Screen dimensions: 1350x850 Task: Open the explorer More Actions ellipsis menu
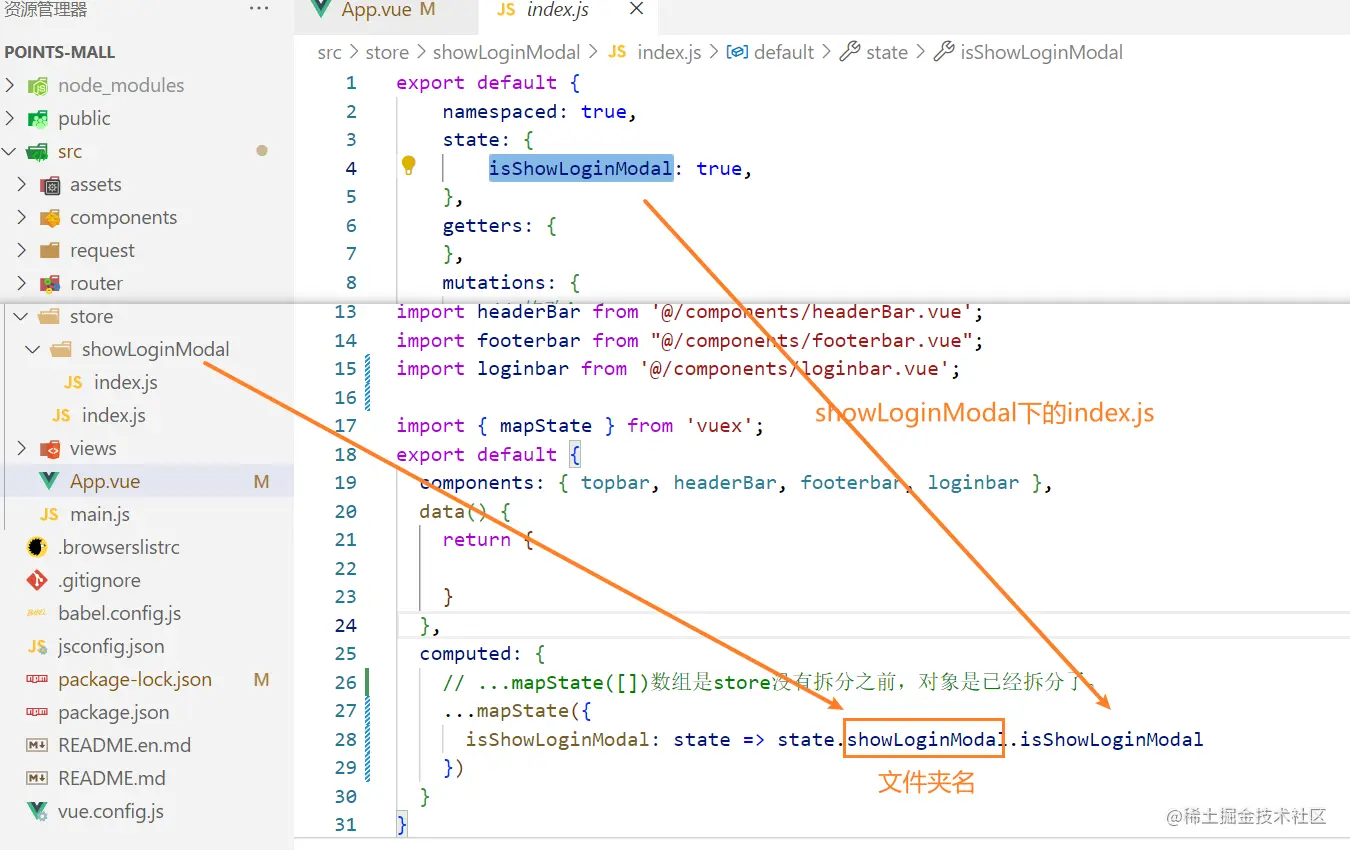(259, 9)
